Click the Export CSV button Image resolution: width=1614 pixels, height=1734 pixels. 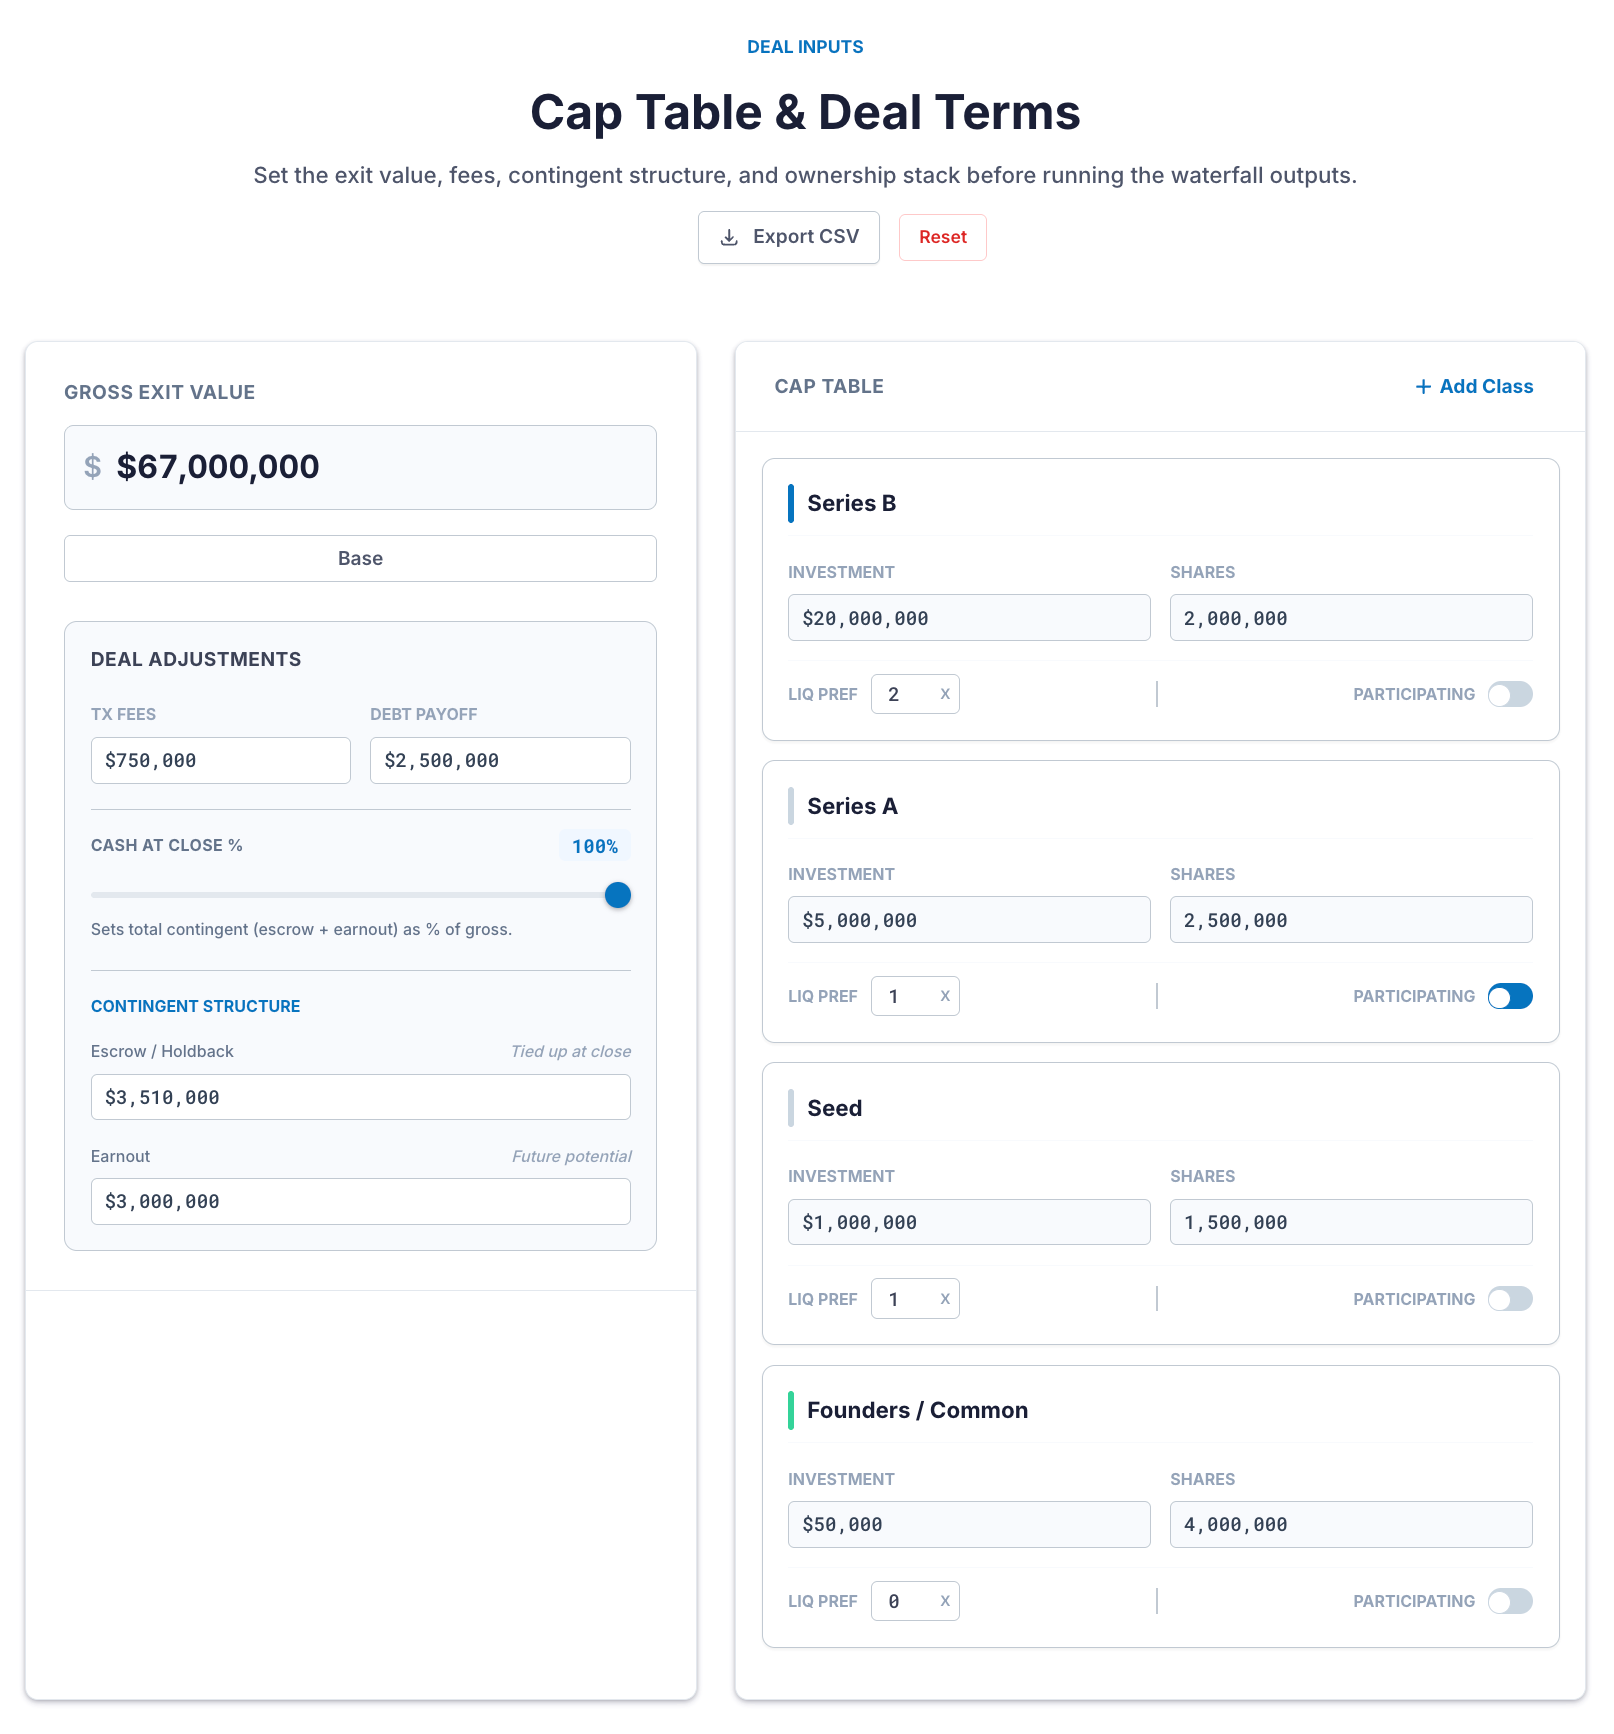click(788, 237)
